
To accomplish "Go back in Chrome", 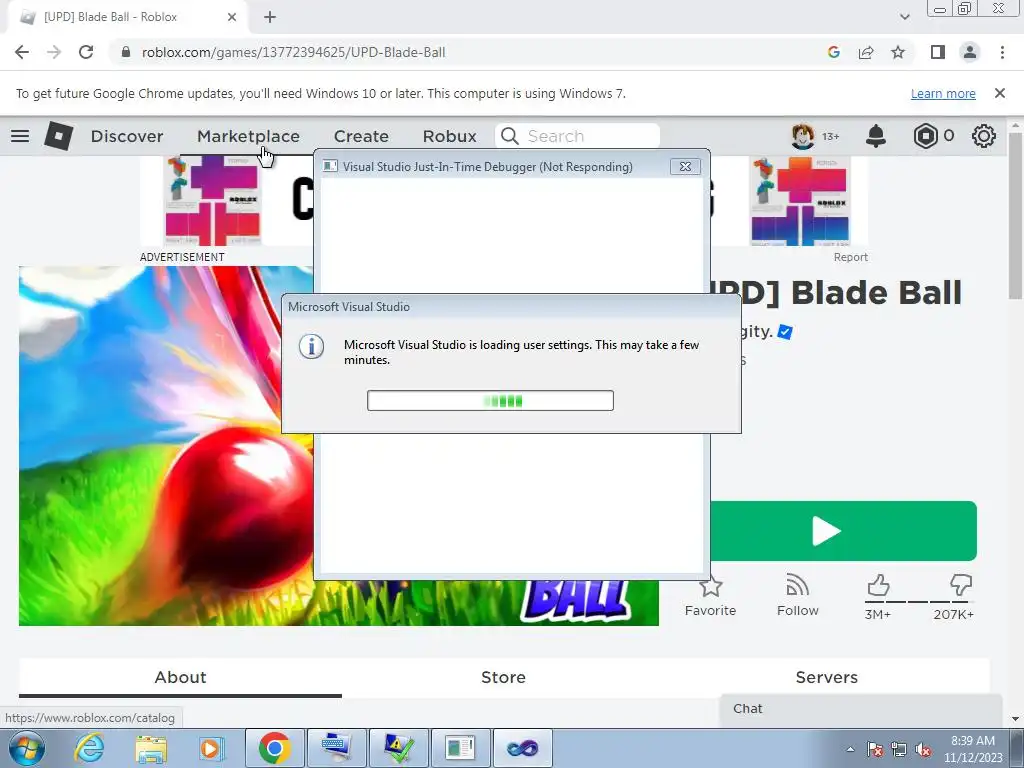I will pyautogui.click(x=22, y=52).
